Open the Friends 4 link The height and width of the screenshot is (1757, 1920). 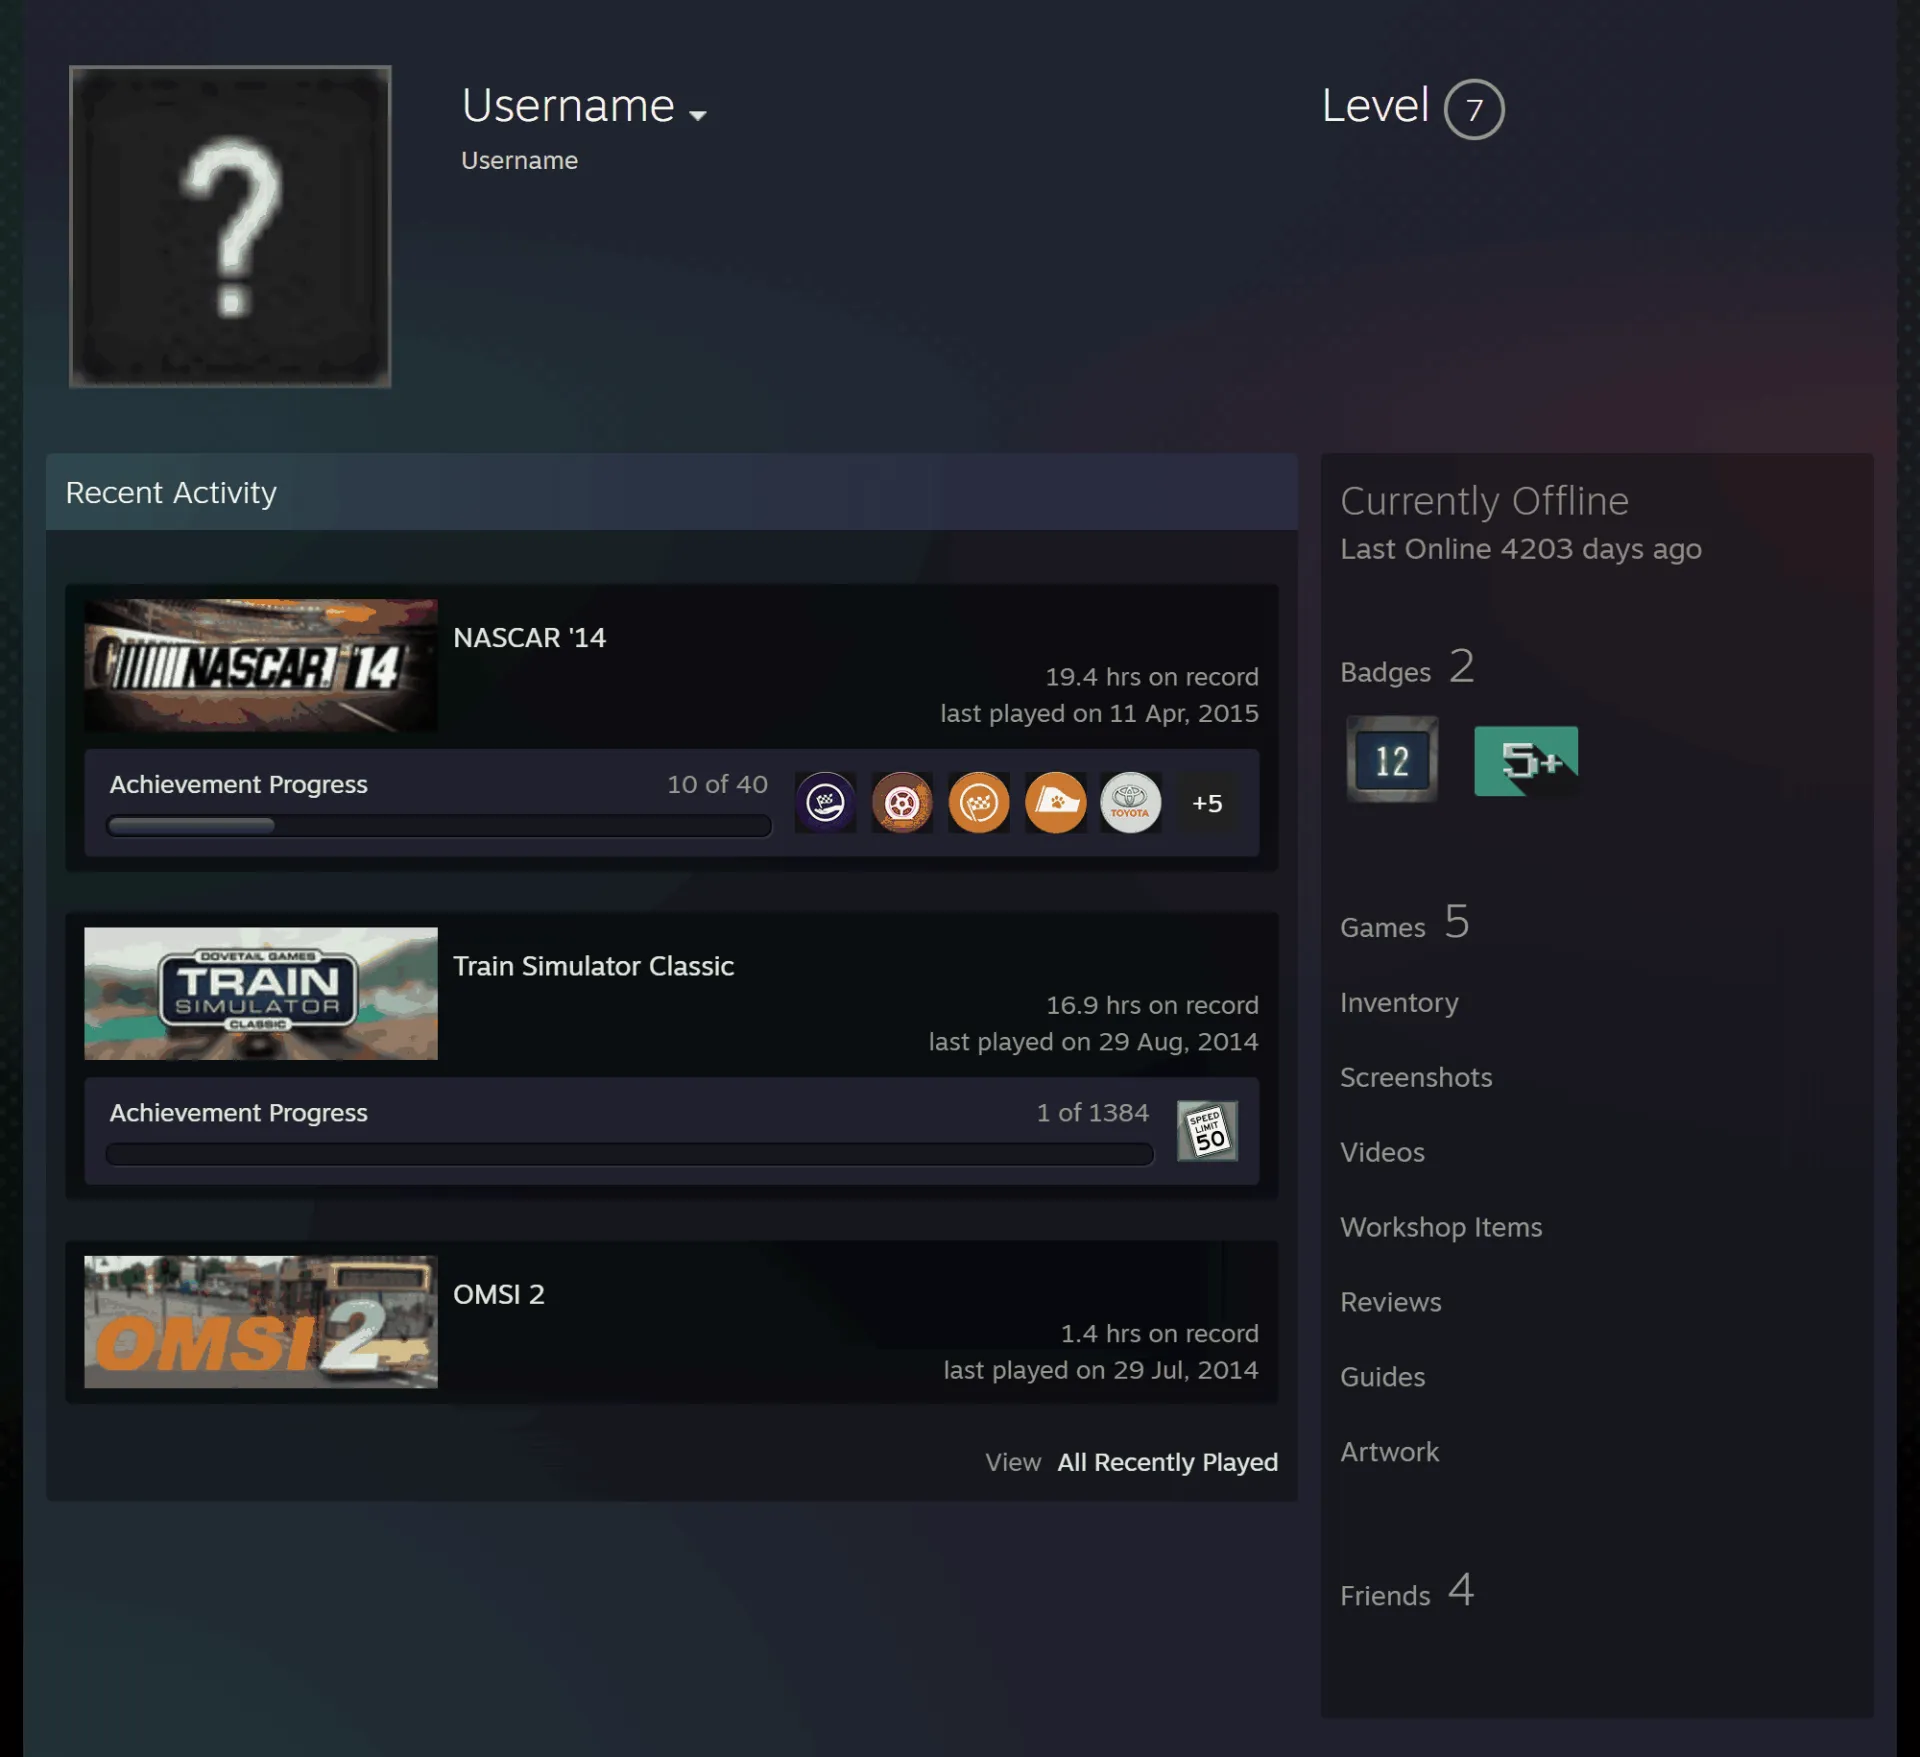click(x=1407, y=1592)
